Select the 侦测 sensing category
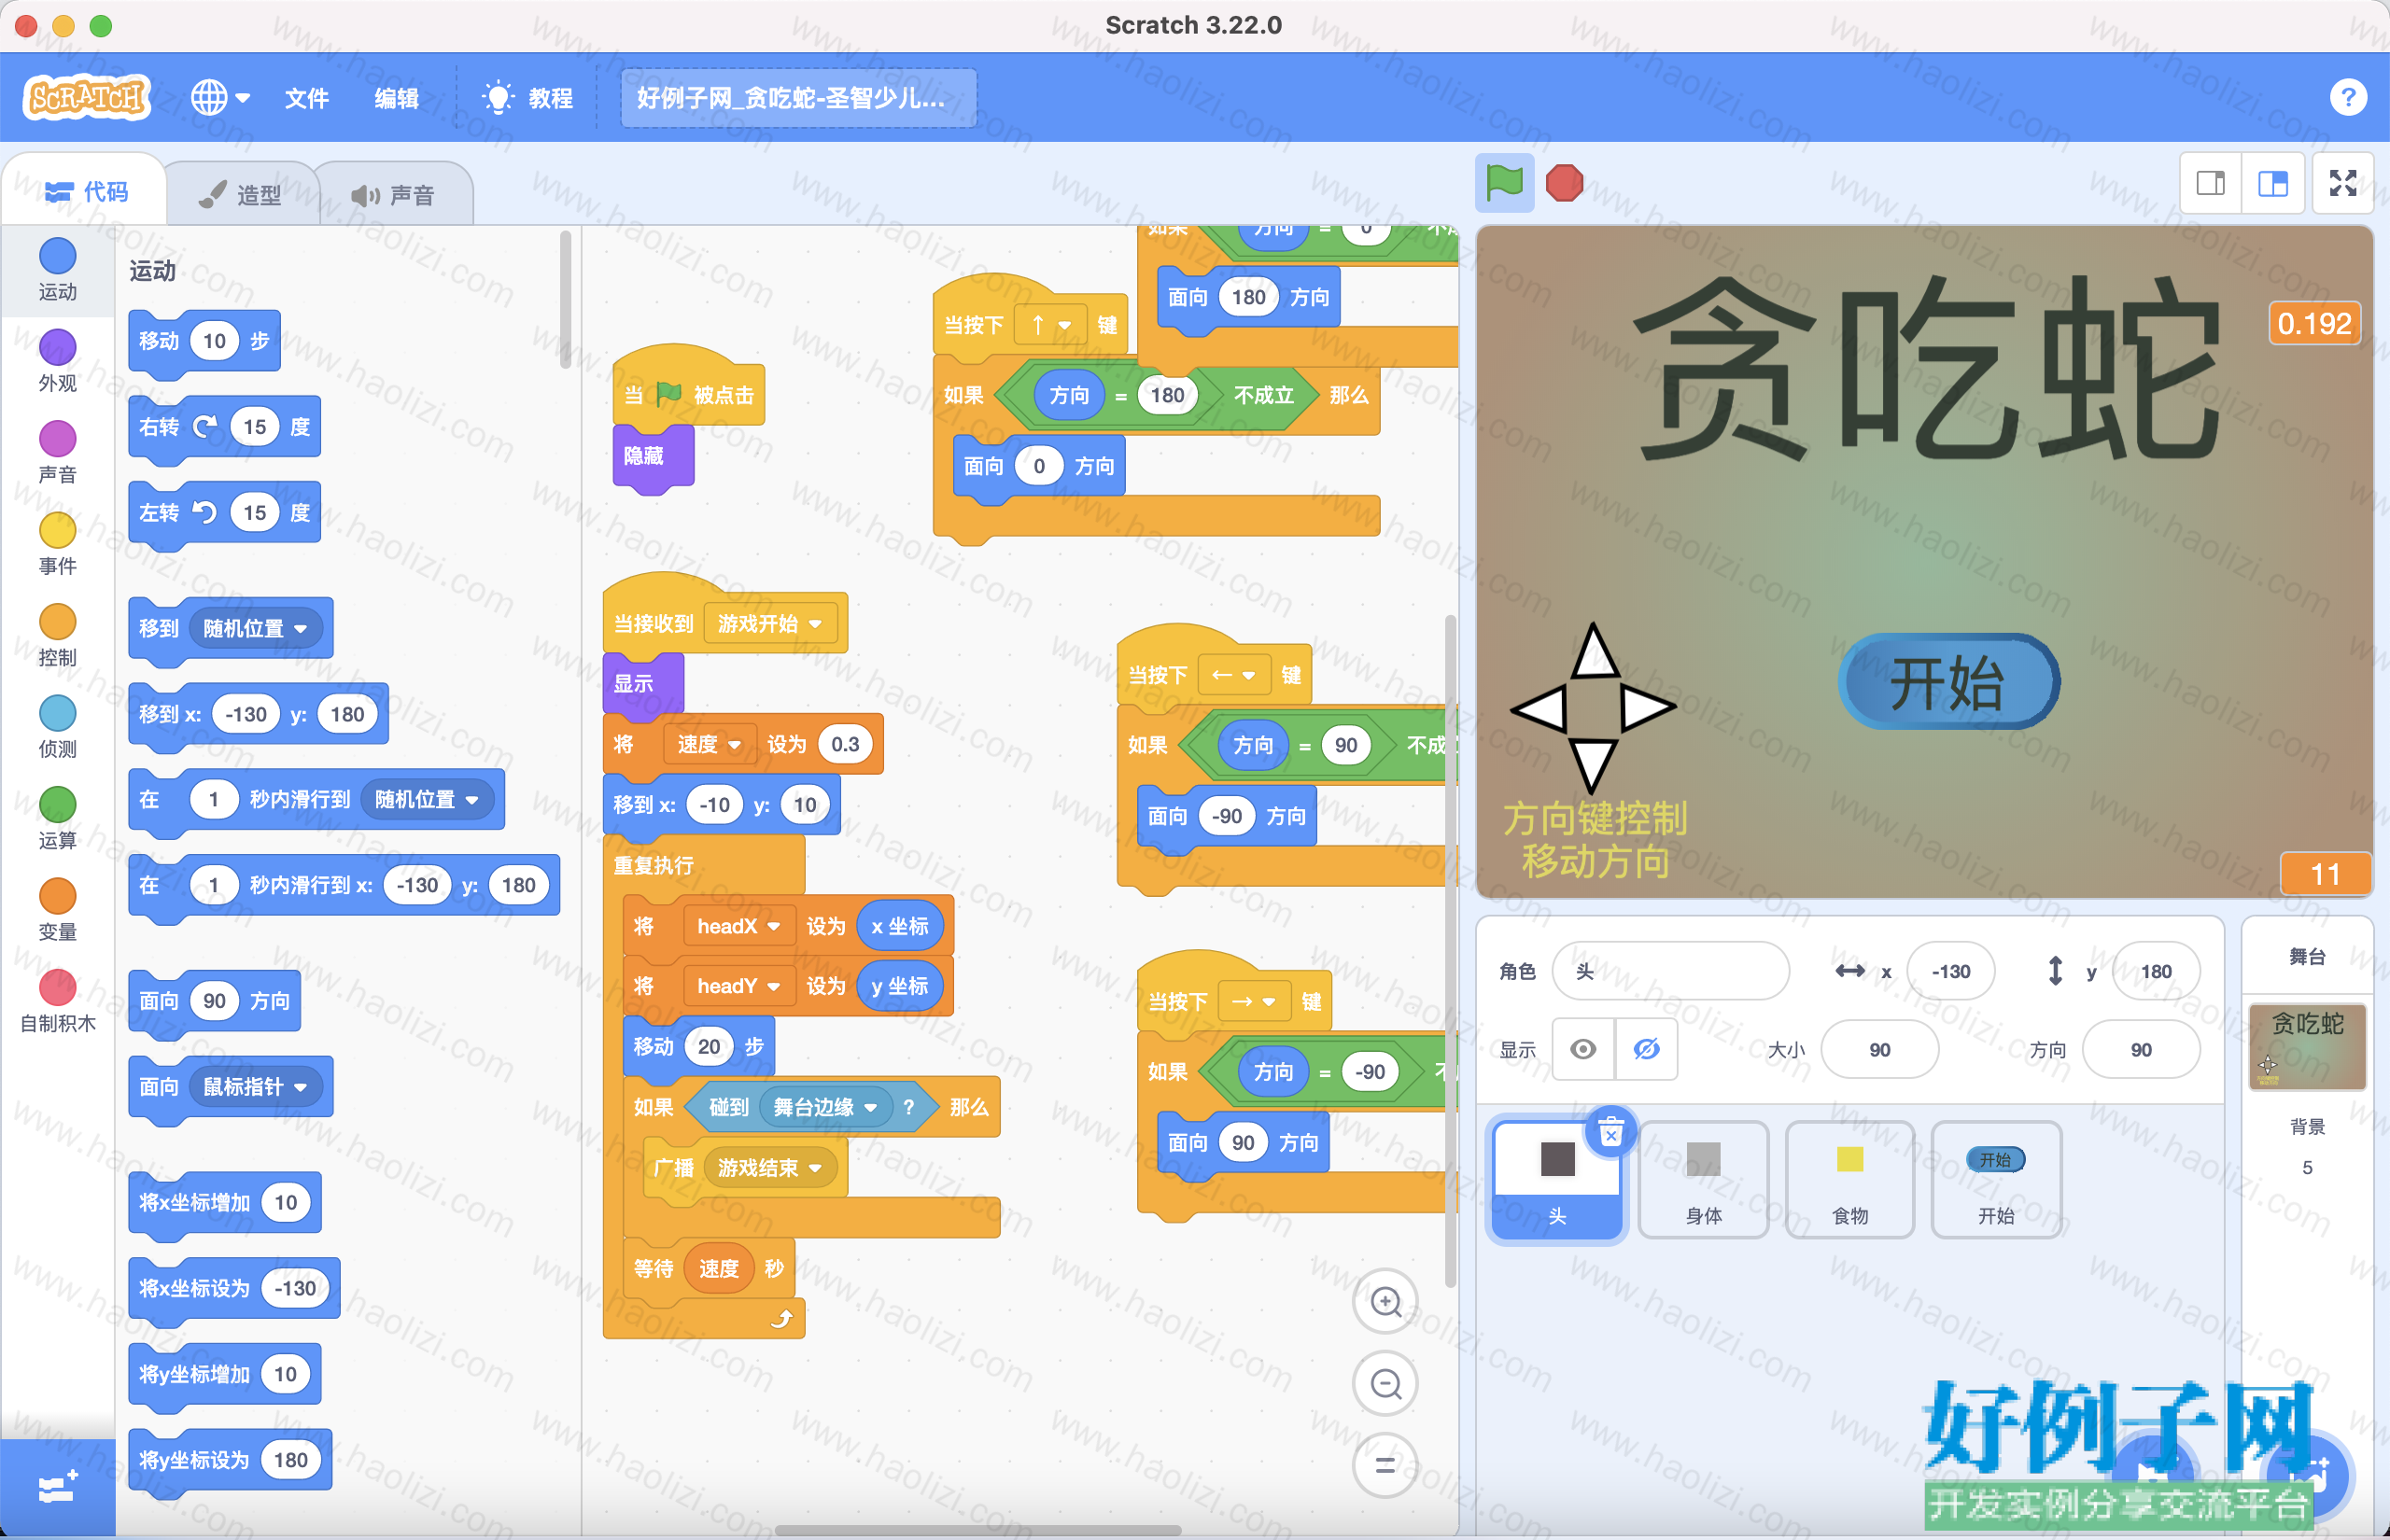Screen dimensions: 2390x1540 pos(58,727)
